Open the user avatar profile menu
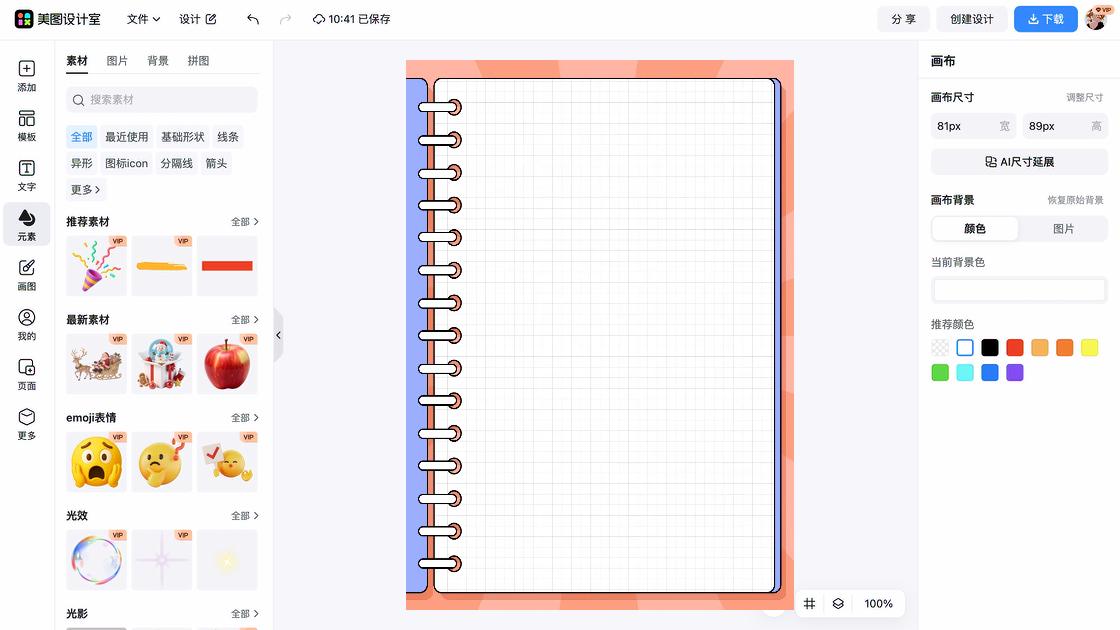This screenshot has height=630, width=1120. 1097,19
